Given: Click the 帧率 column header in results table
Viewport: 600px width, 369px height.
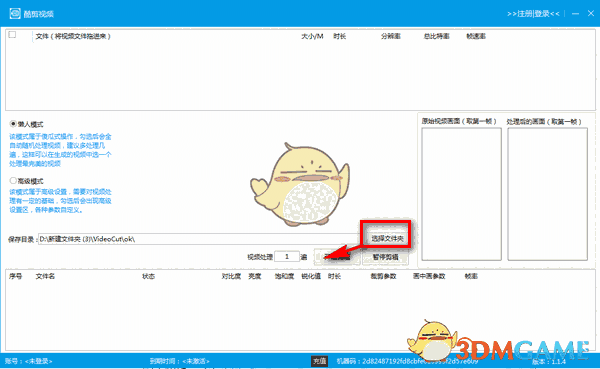Looking at the screenshot, I should (471, 276).
